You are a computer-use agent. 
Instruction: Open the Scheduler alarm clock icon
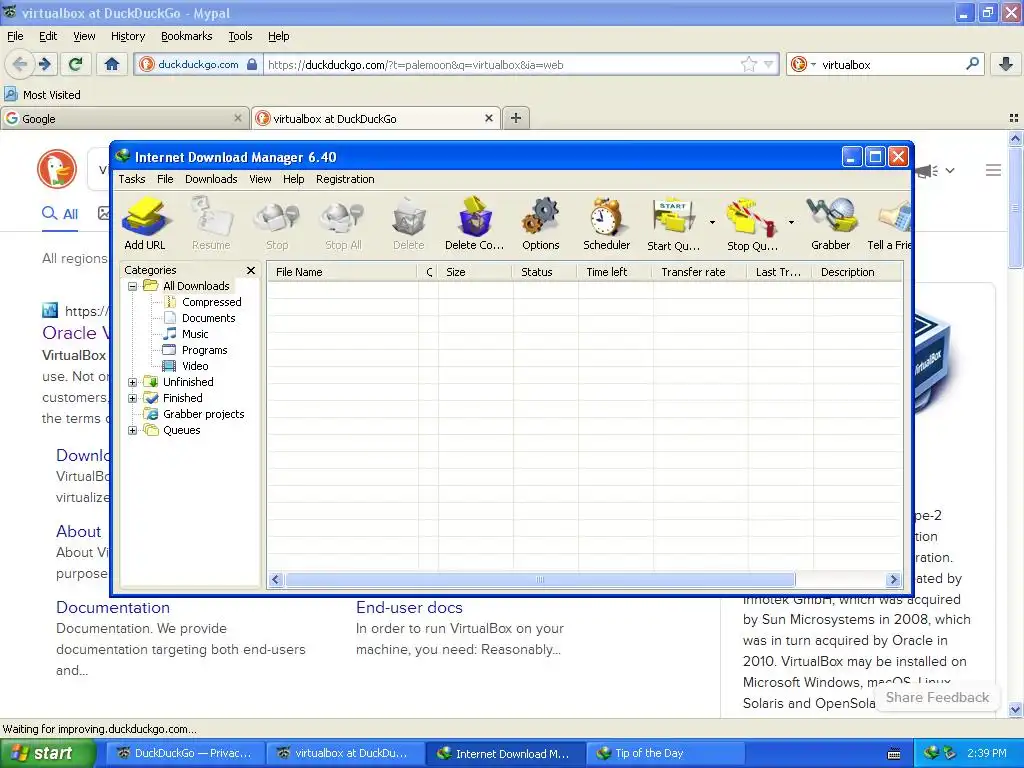point(607,223)
